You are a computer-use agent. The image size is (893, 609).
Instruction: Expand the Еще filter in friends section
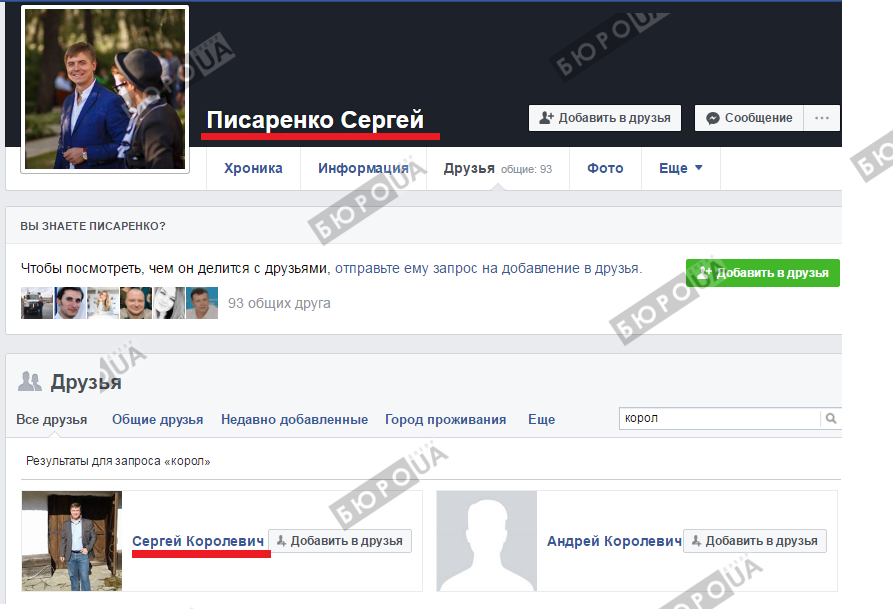click(x=541, y=420)
